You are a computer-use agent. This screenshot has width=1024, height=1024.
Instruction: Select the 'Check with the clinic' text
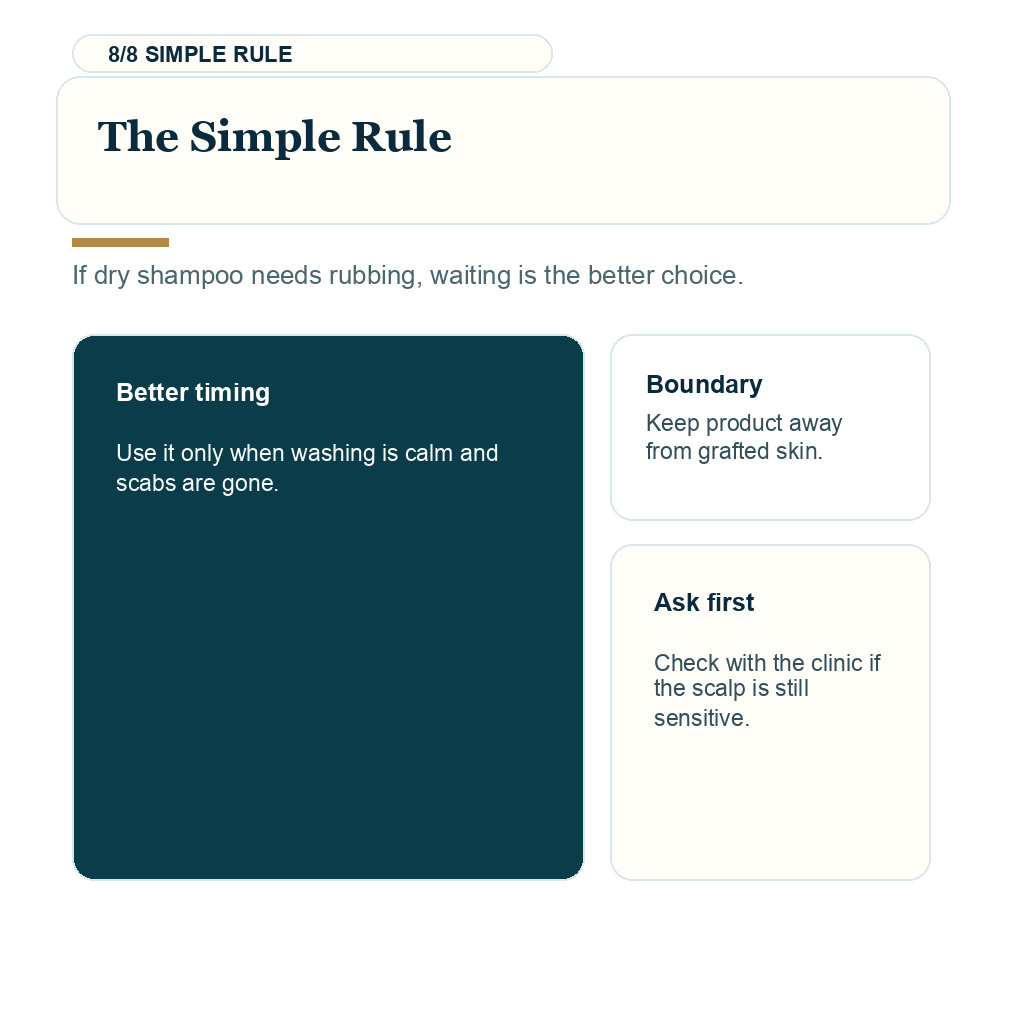pos(767,690)
